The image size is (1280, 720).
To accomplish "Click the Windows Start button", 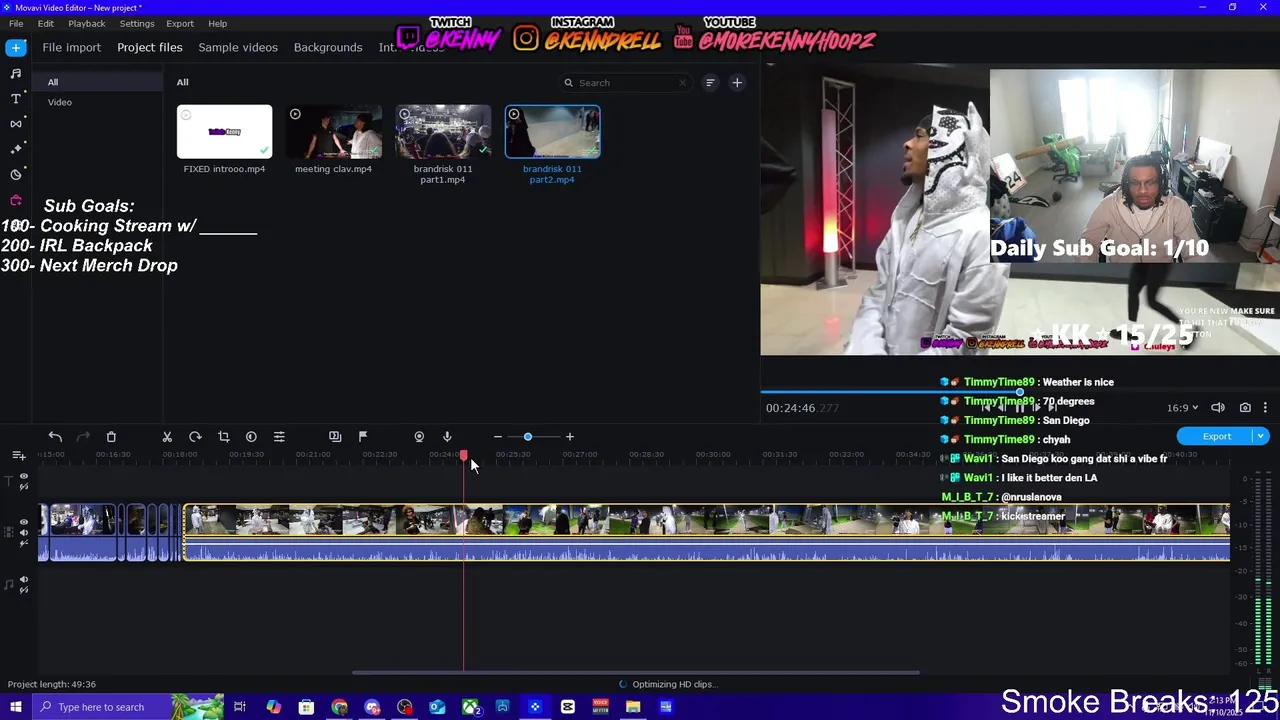I will point(15,707).
